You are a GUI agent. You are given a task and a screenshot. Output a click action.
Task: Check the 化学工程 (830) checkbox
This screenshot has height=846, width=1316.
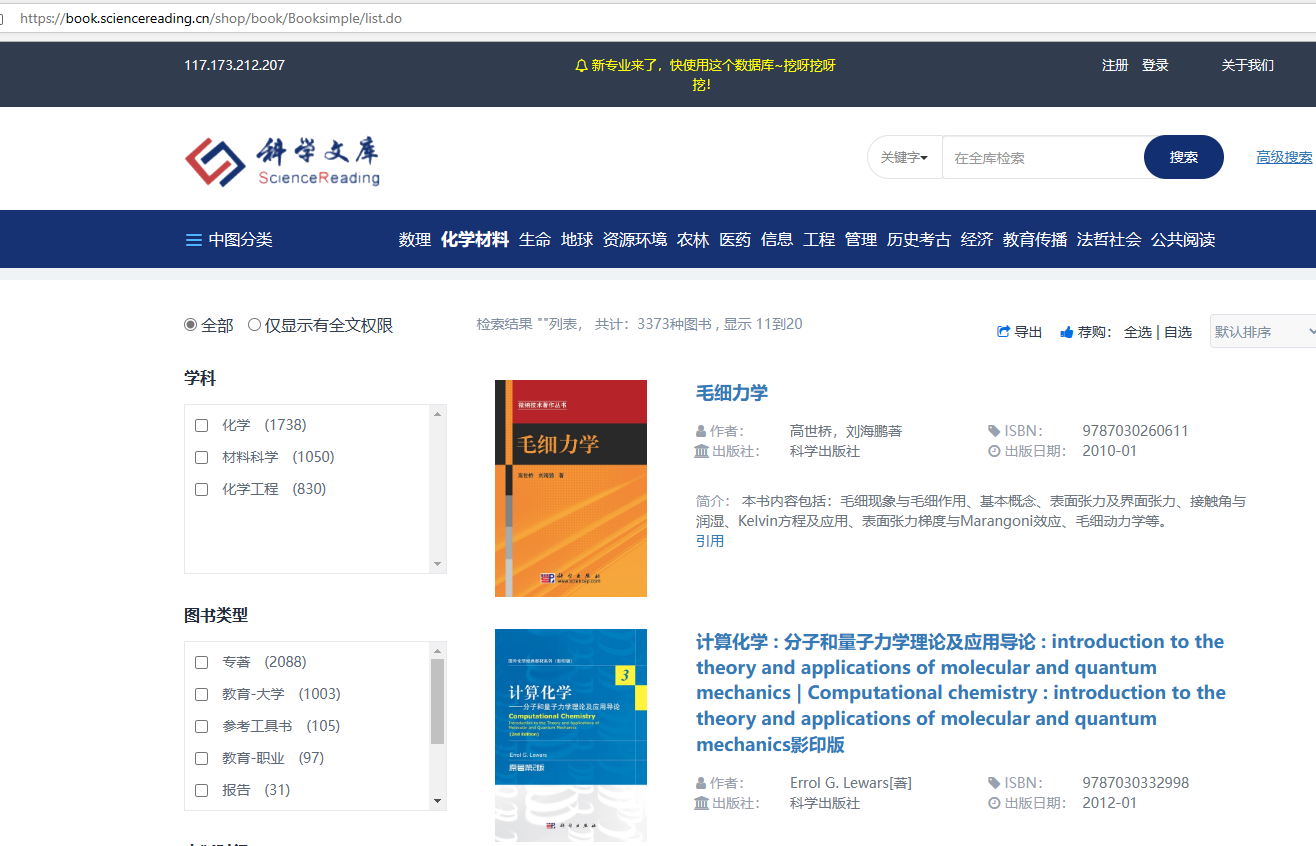click(201, 490)
